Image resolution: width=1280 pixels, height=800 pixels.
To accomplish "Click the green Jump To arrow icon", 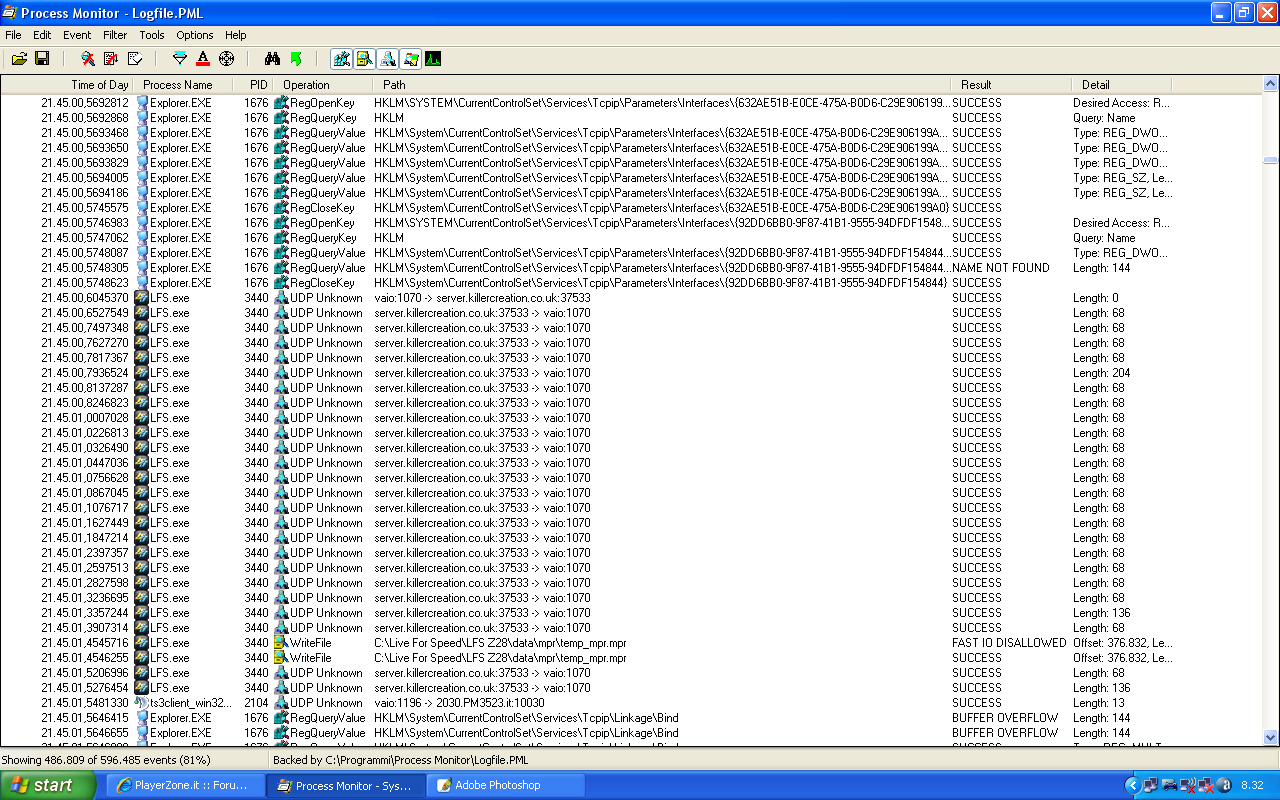I will coord(296,59).
